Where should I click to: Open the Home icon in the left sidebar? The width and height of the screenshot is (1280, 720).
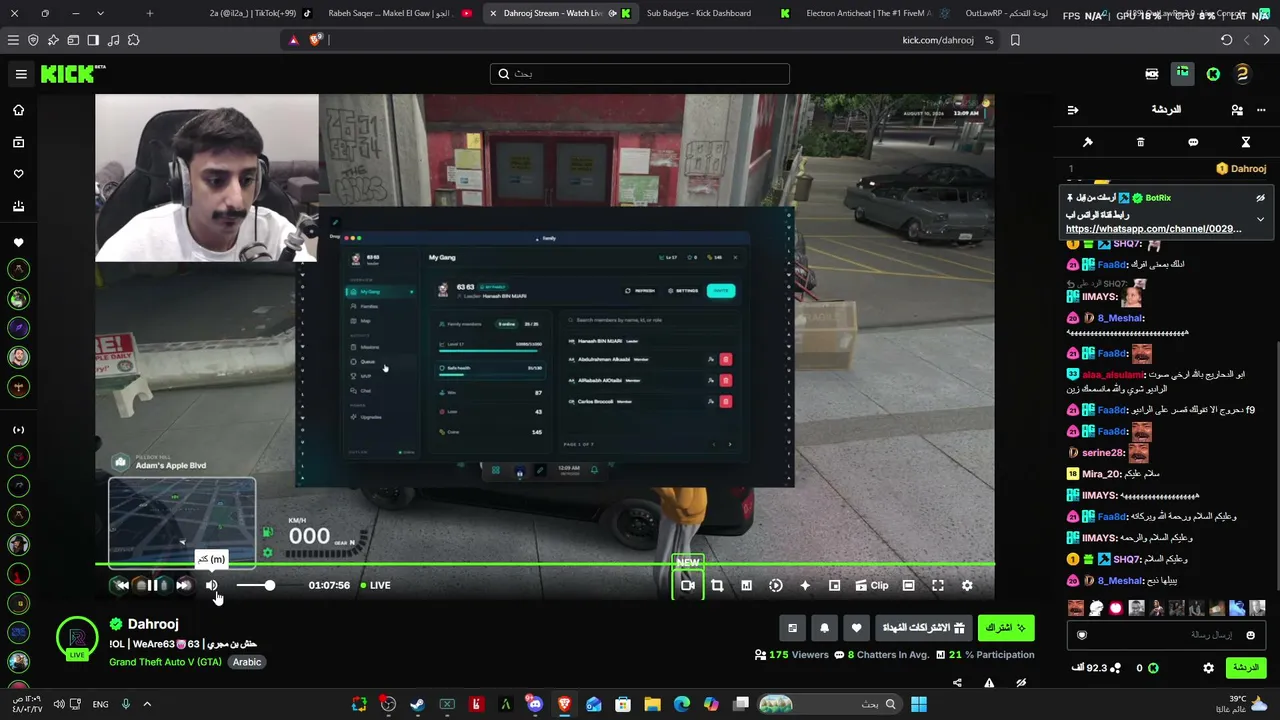[x=18, y=110]
